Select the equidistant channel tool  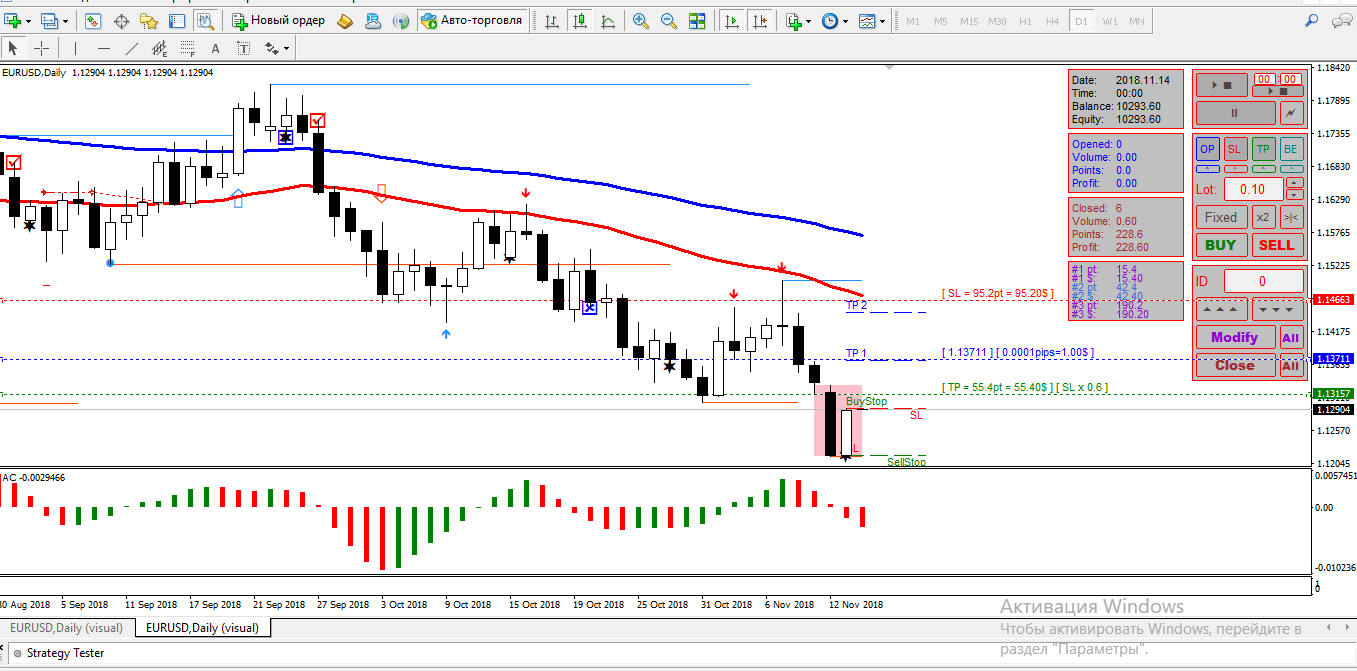160,47
